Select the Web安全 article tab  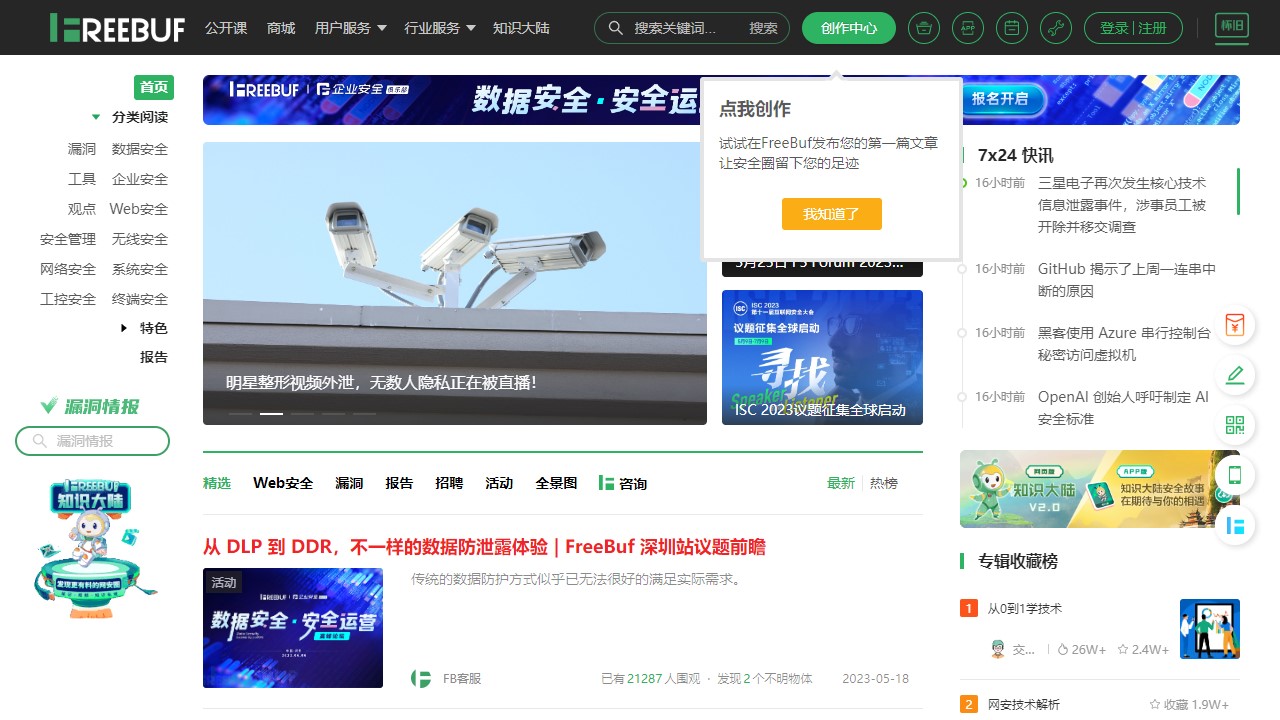click(x=283, y=483)
